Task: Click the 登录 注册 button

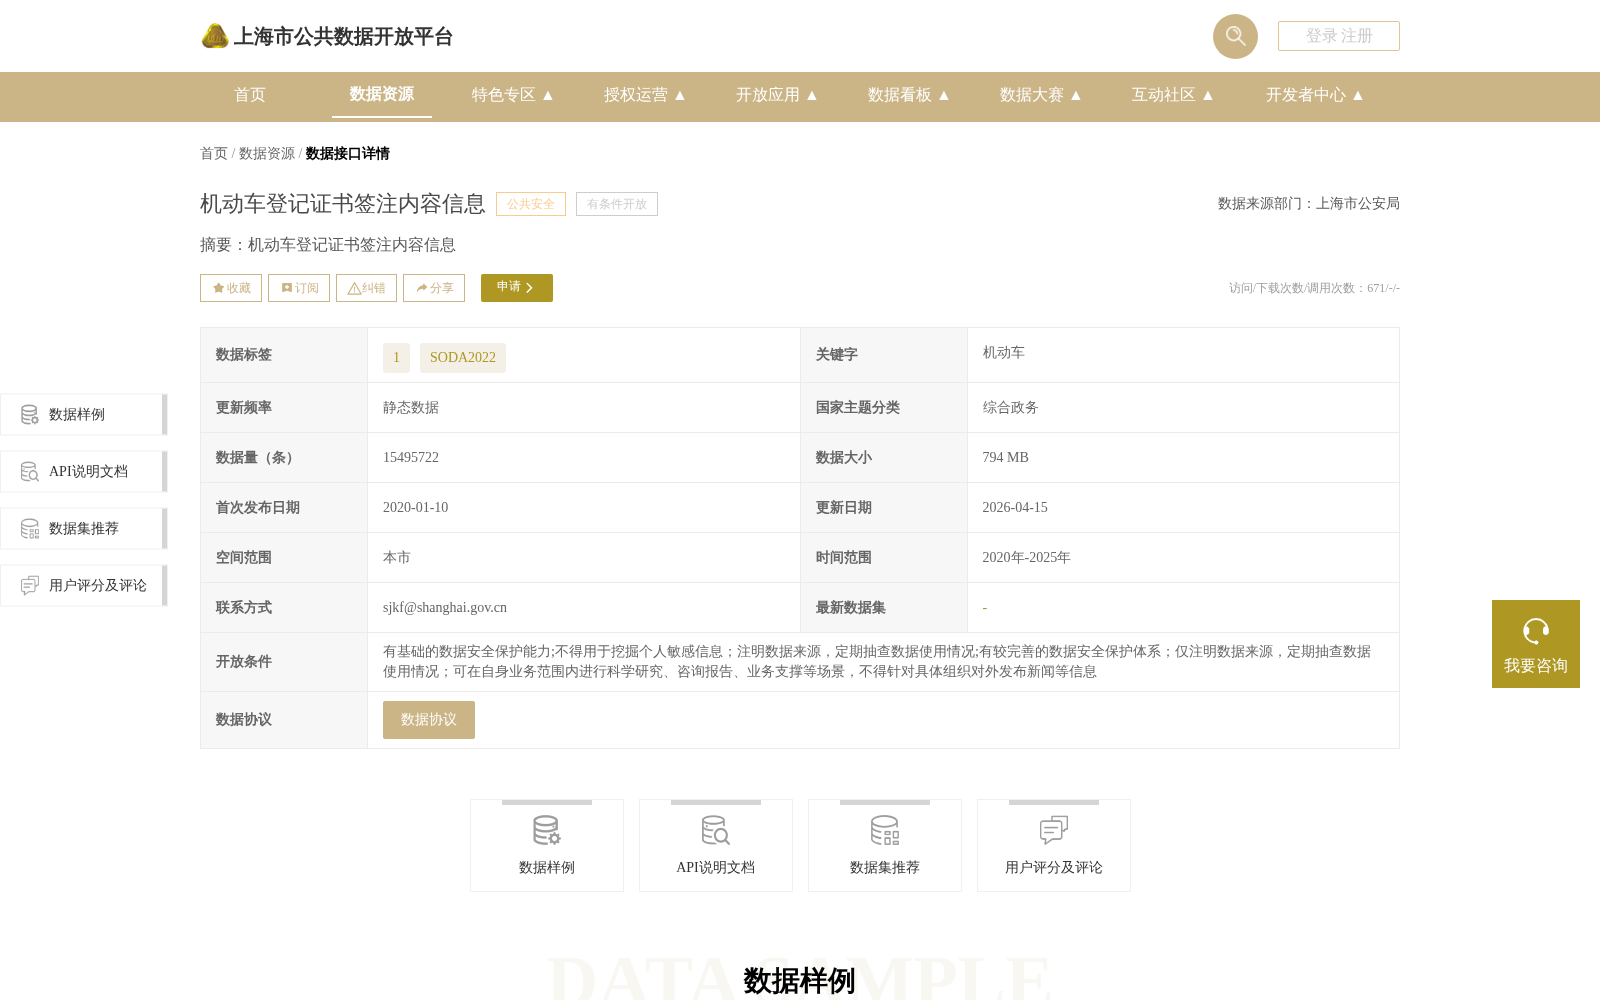Action: pyautogui.click(x=1339, y=36)
